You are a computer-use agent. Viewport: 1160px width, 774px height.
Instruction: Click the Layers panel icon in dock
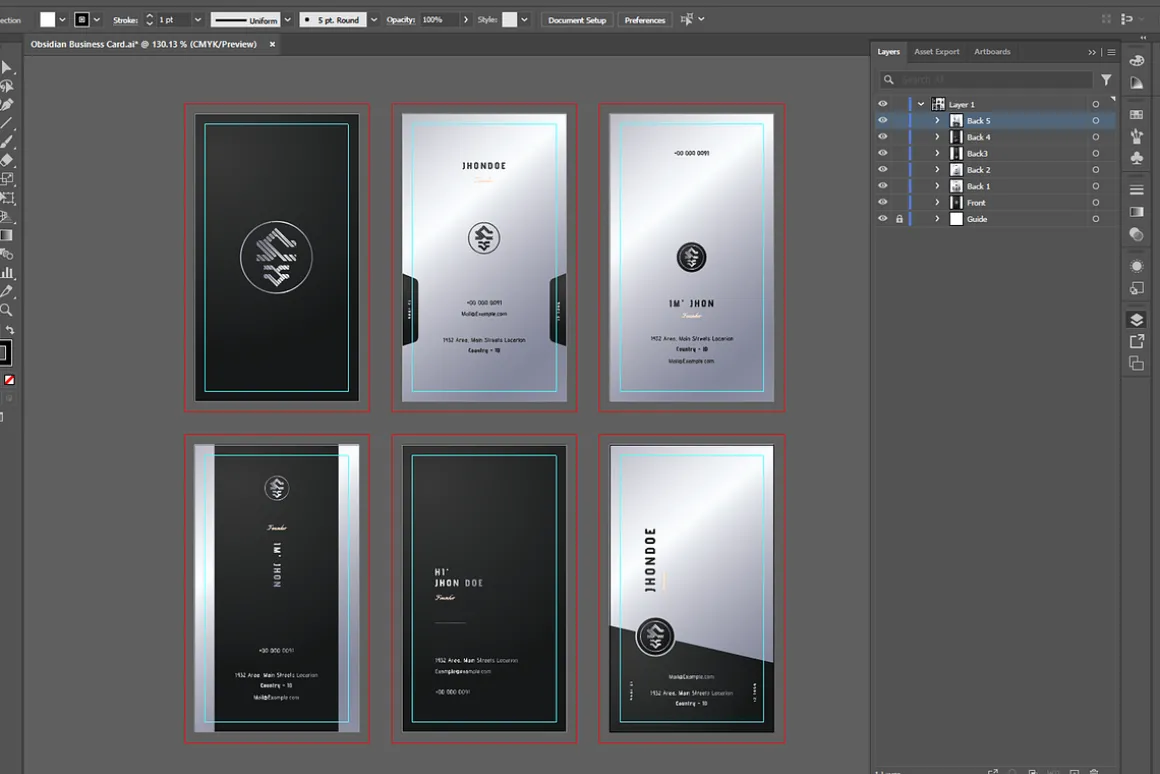point(1137,320)
